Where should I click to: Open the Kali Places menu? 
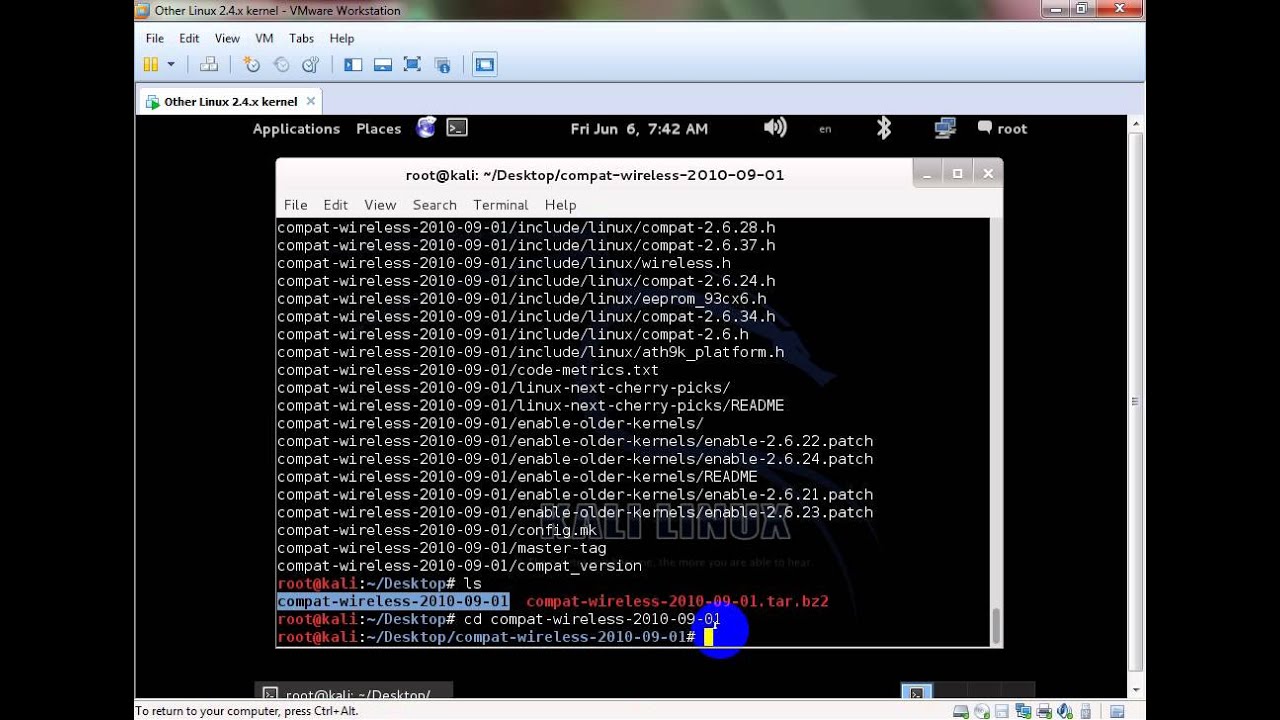(x=379, y=128)
